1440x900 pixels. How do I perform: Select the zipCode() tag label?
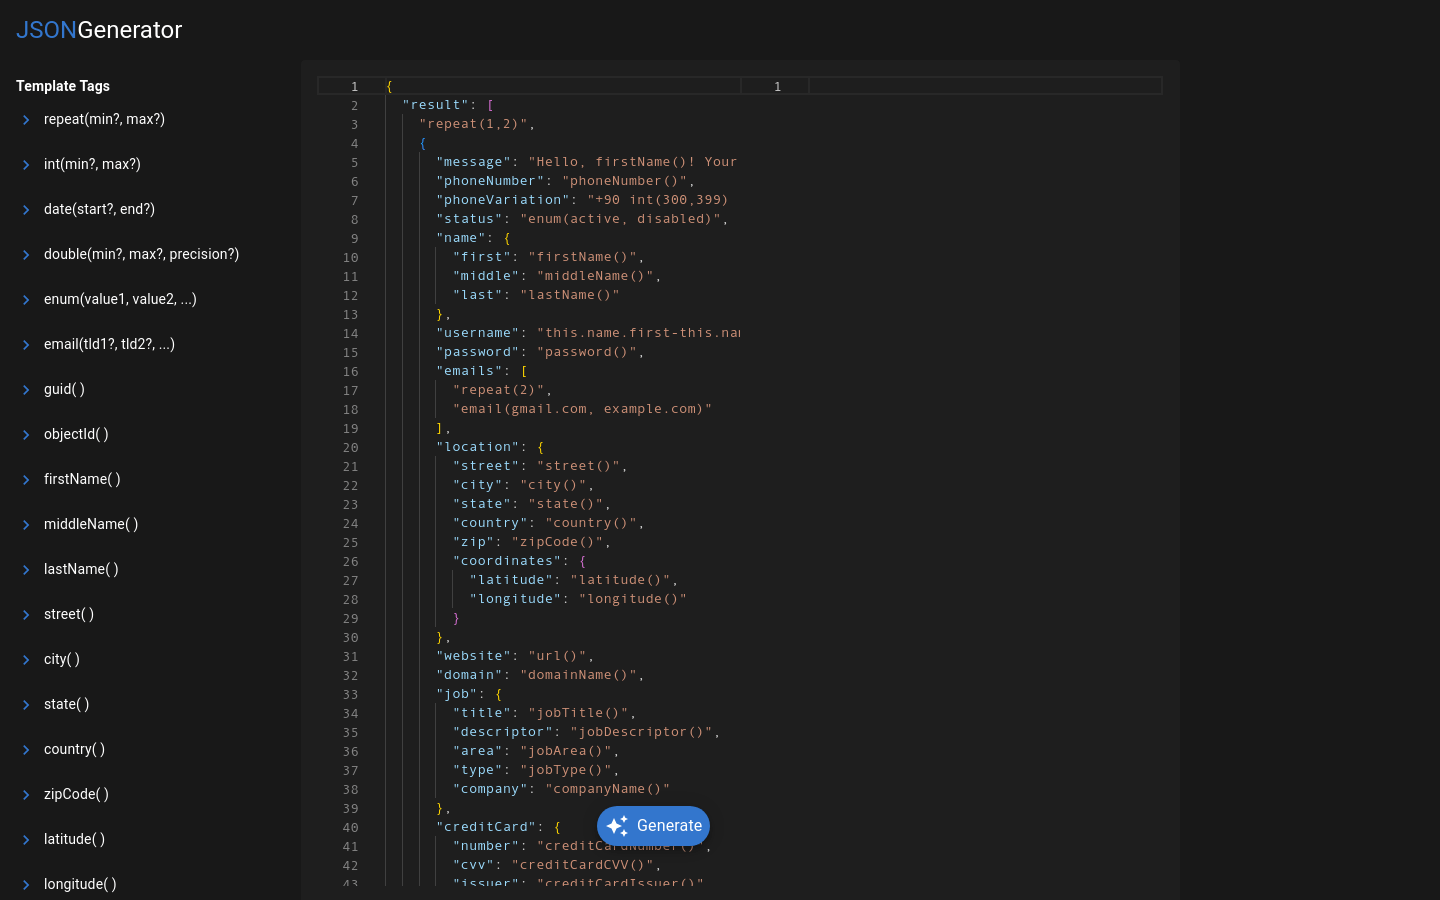click(76, 794)
